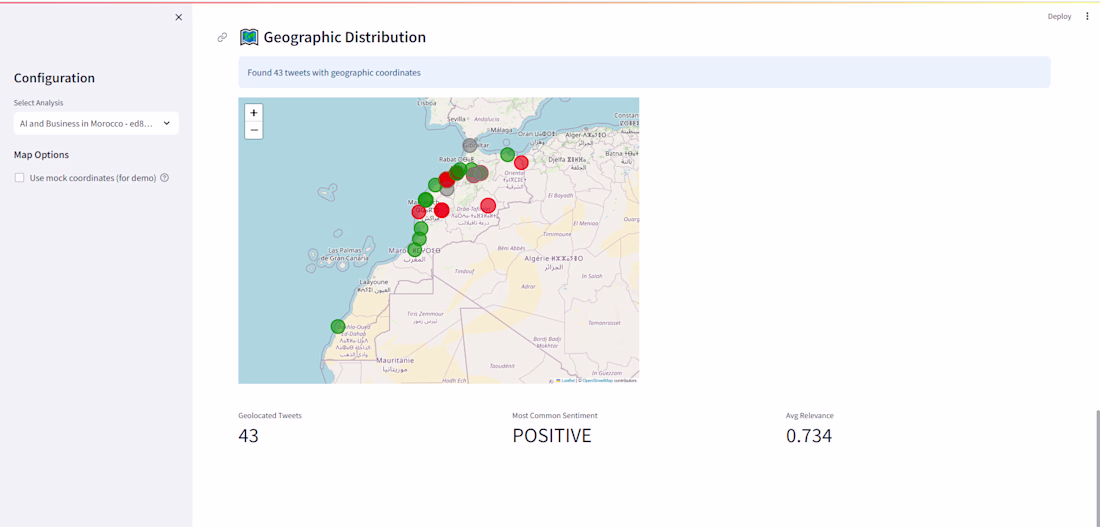
Task: Click the 'Found 43 tweets' info banner
Action: (644, 72)
